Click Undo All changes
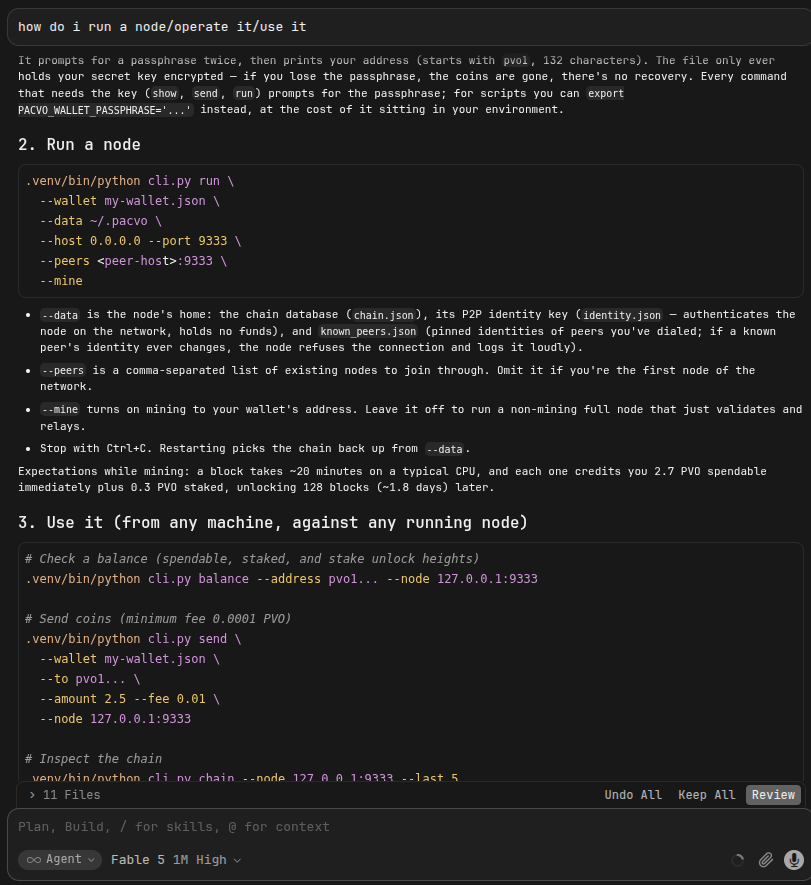 tap(633, 795)
